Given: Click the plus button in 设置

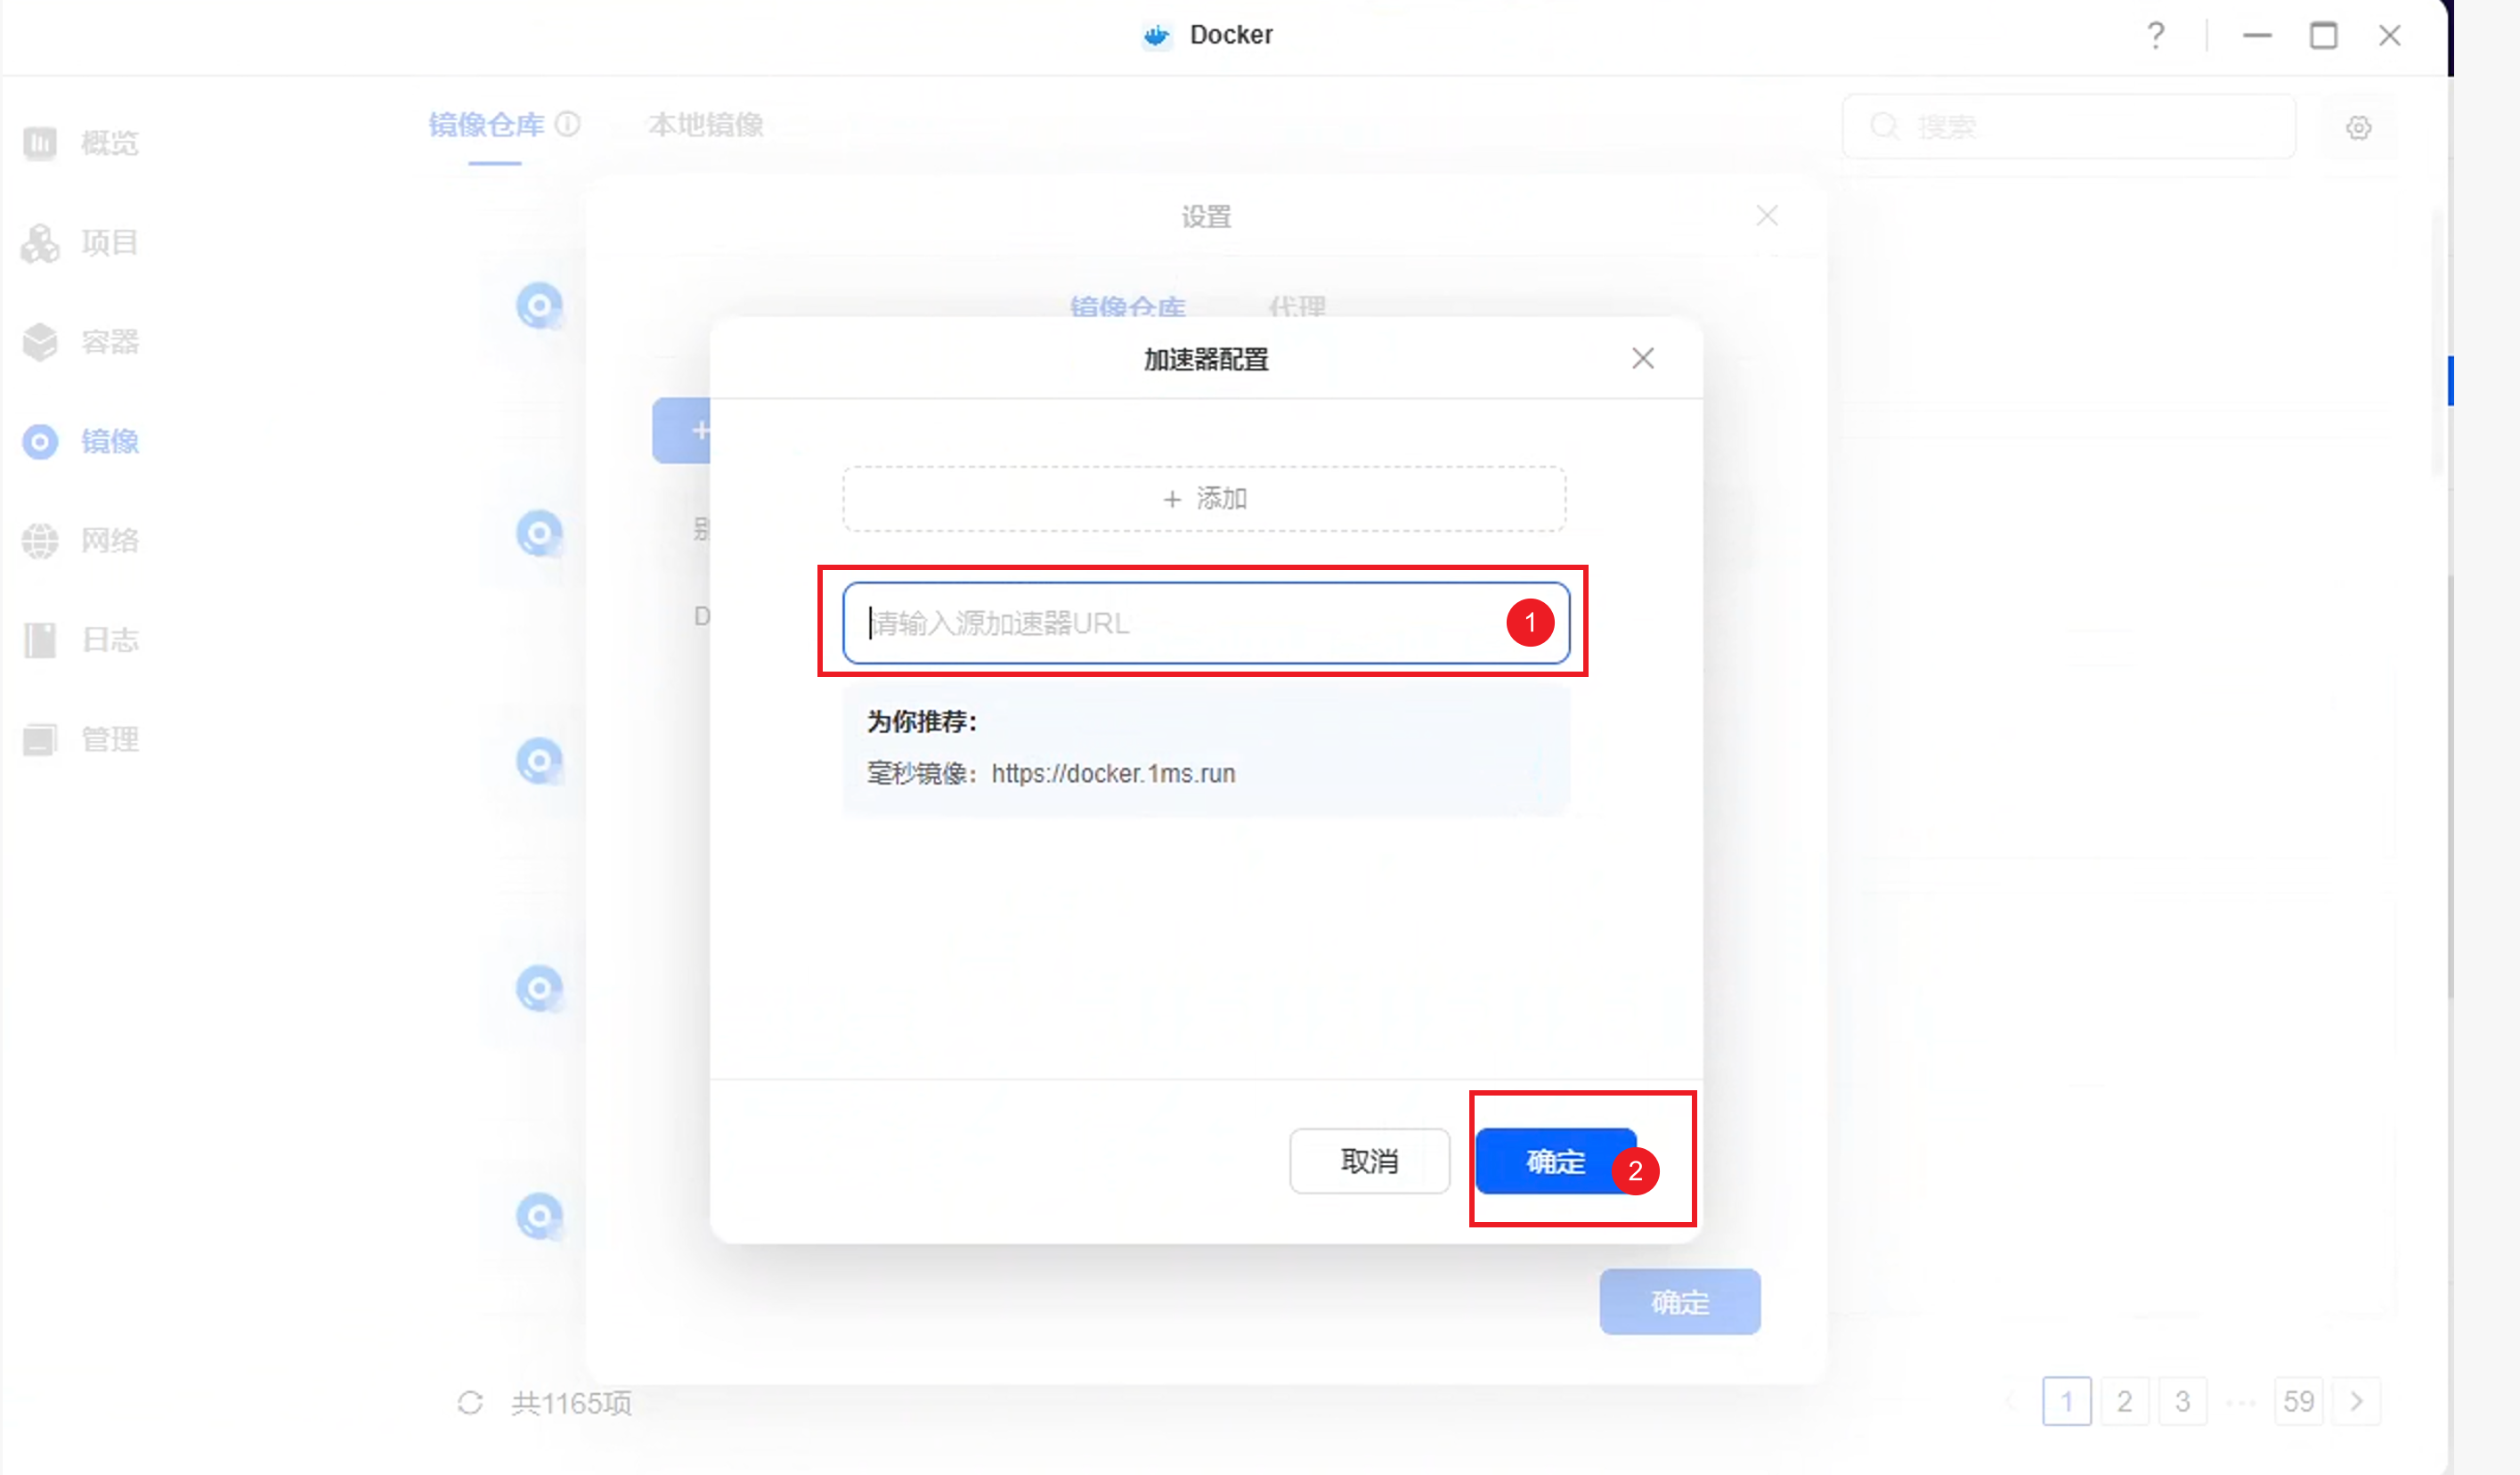Looking at the screenshot, I should point(683,430).
